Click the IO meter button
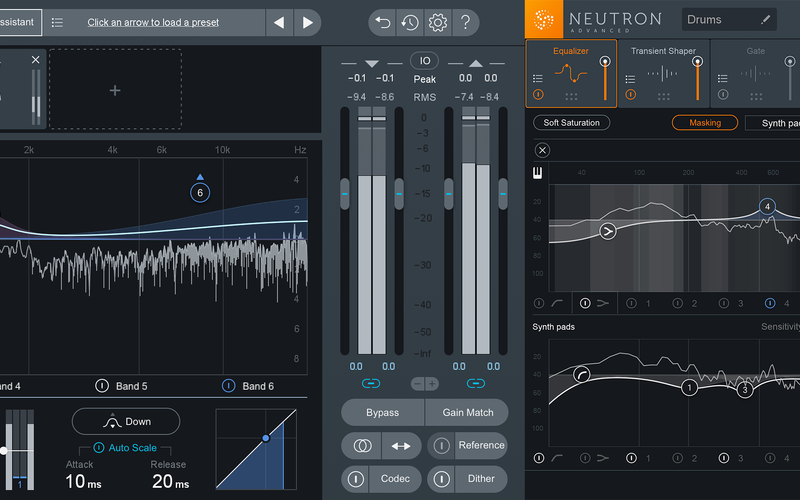The height and width of the screenshot is (500, 800). tap(424, 61)
